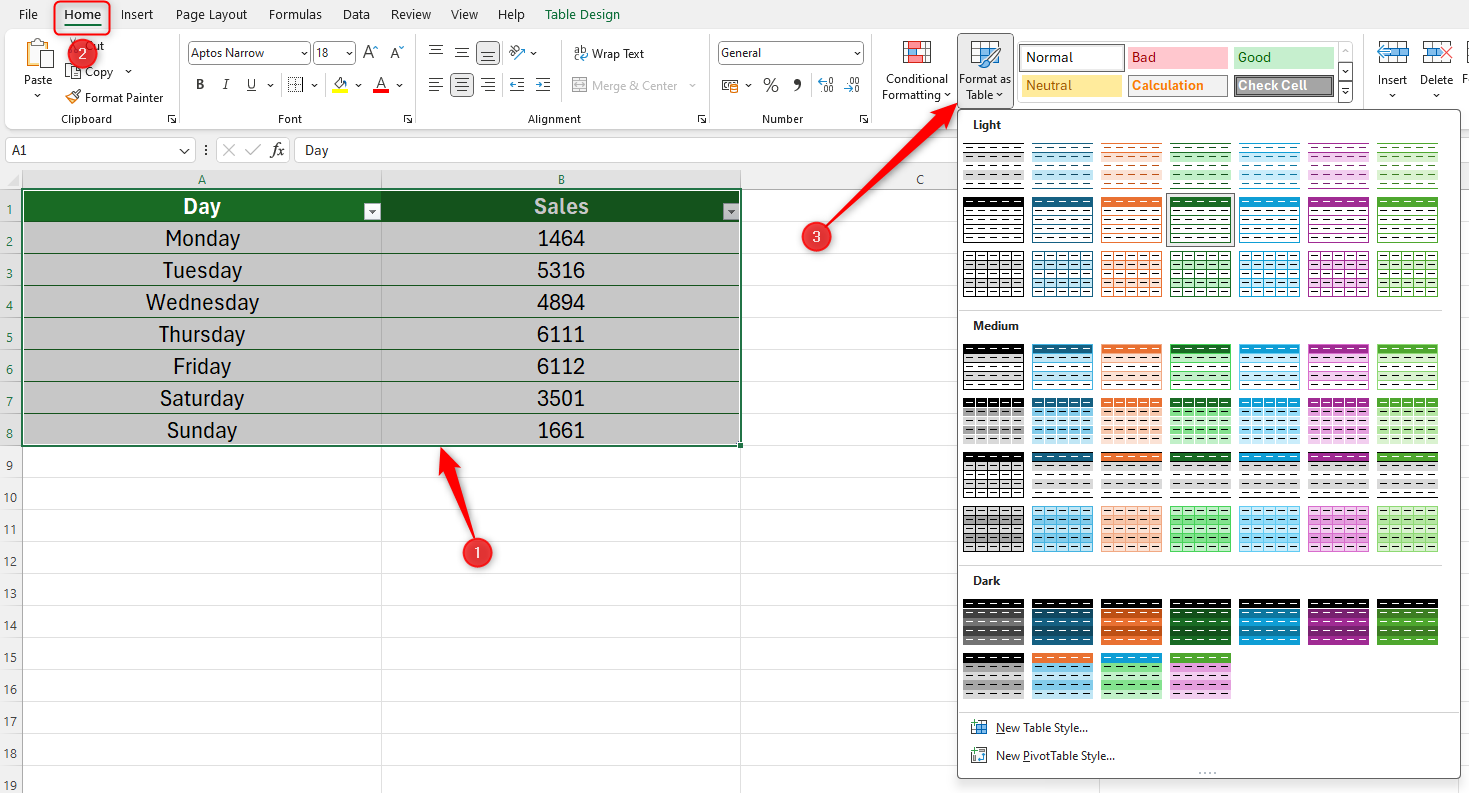The height and width of the screenshot is (793, 1469).
Task: Toggle bold formatting
Action: click(199, 85)
